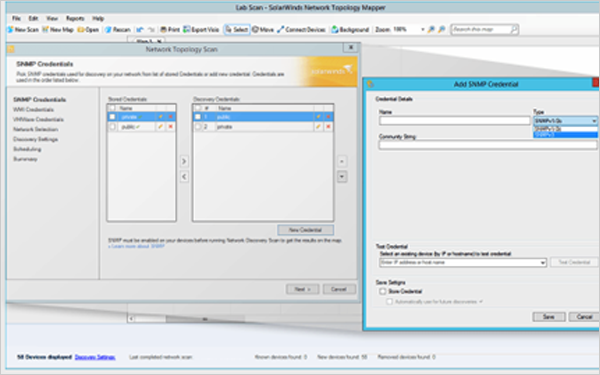Image resolution: width=600 pixels, height=375 pixels.
Task: Check the stored 'public' credential checkbox
Action: (112, 127)
